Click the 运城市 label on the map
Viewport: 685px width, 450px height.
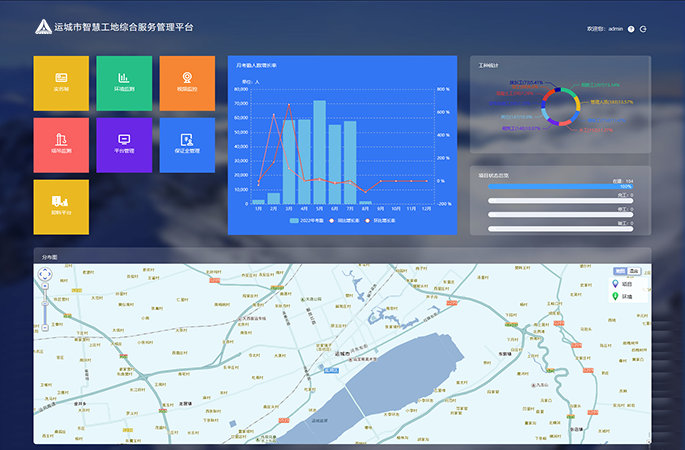click(x=342, y=353)
